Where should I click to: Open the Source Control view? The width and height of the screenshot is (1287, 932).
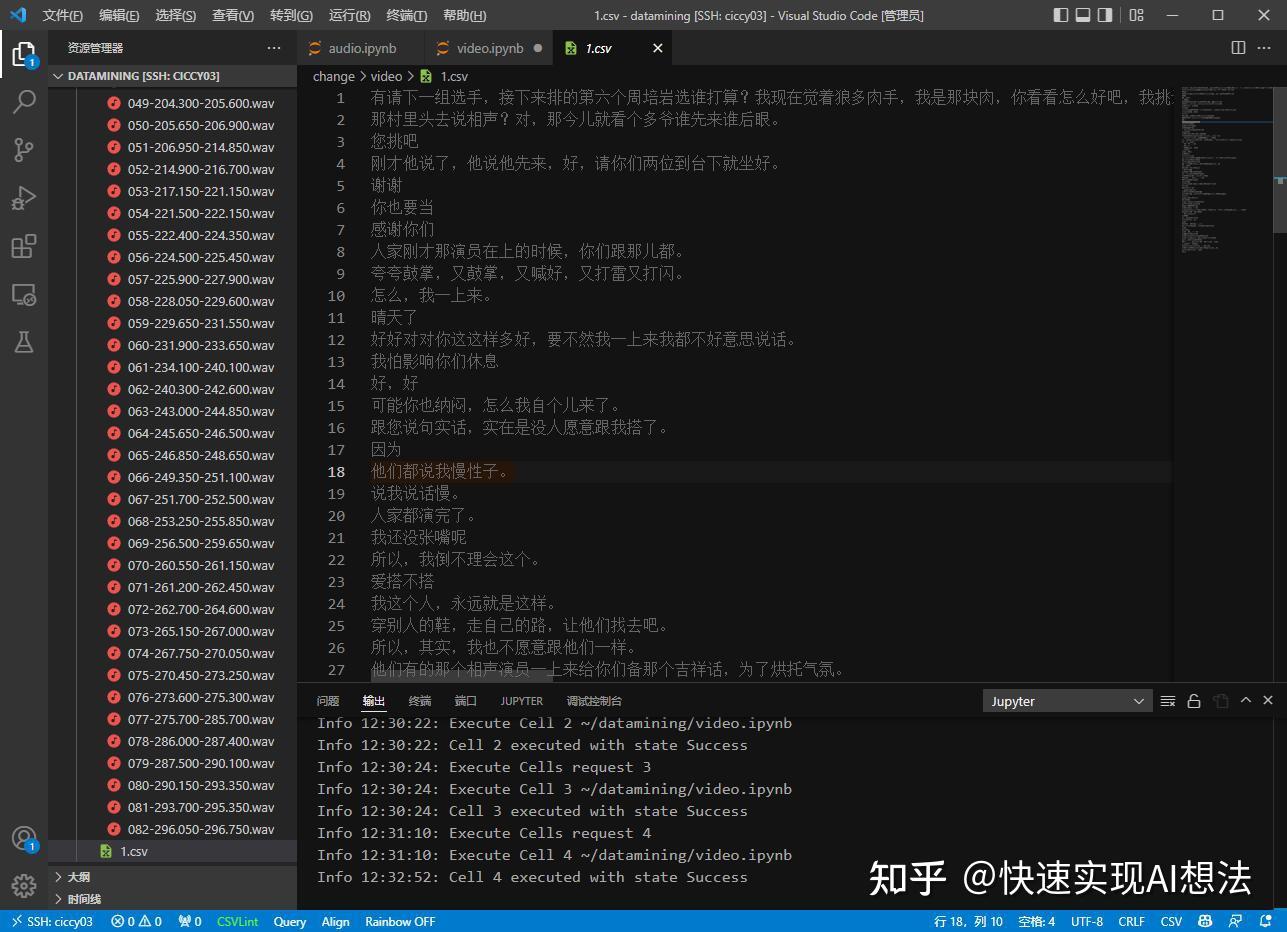(x=24, y=149)
